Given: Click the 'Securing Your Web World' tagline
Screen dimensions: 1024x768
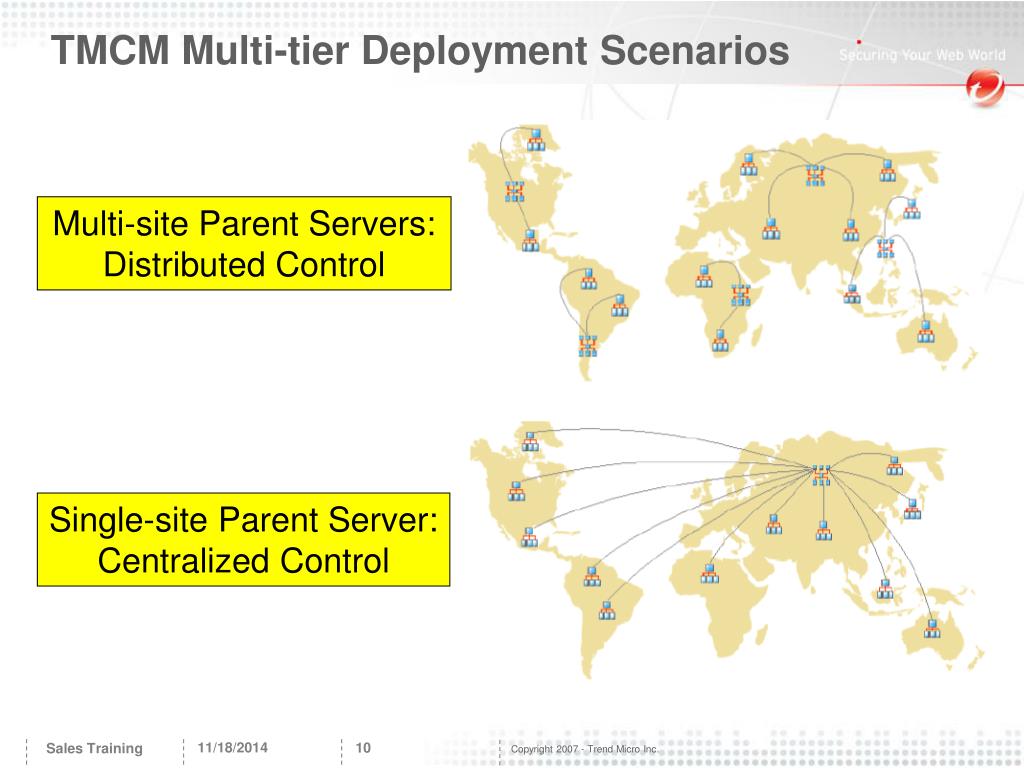Looking at the screenshot, I should [x=922, y=55].
